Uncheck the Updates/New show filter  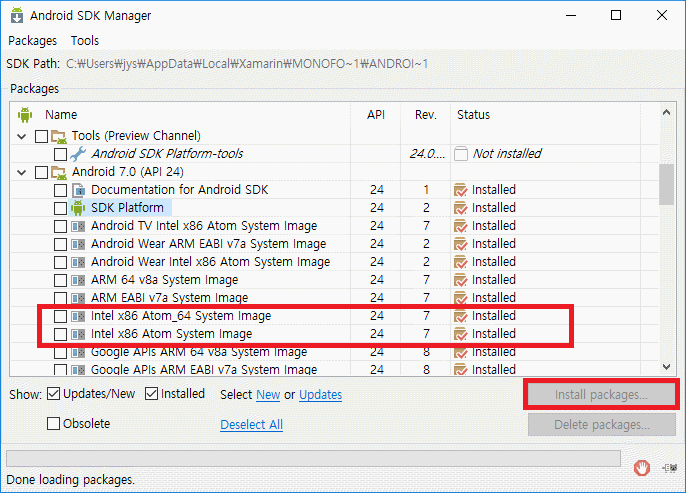pyautogui.click(x=53, y=394)
